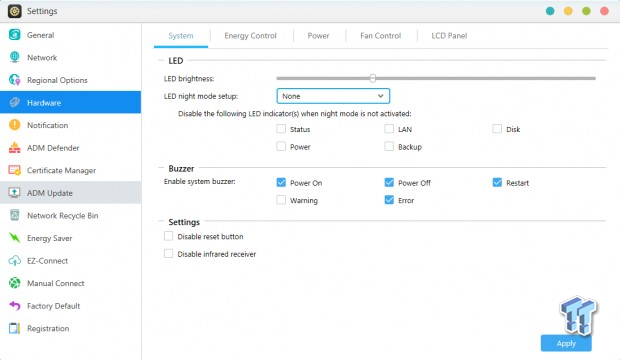
Task: Click the Certificate Manager icon
Action: [15, 170]
